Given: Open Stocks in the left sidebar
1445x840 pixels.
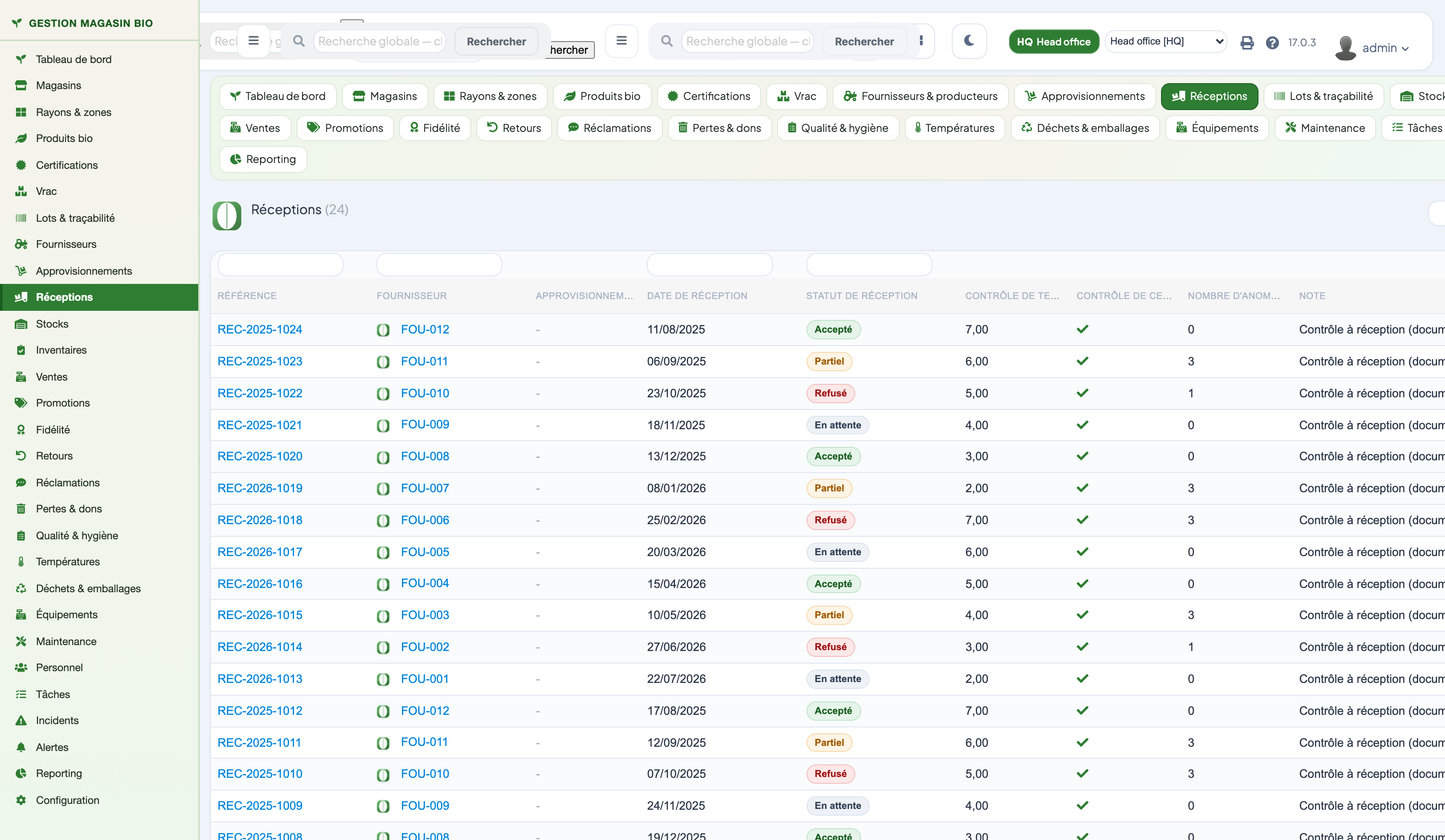Looking at the screenshot, I should [x=99, y=324].
